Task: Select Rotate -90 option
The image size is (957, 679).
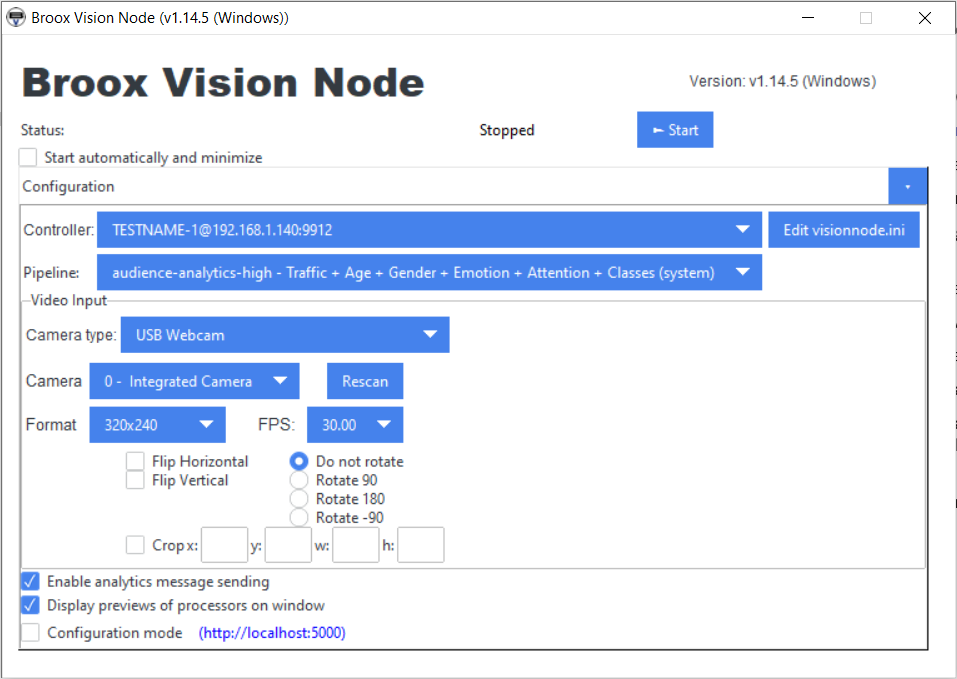Action: click(x=298, y=518)
